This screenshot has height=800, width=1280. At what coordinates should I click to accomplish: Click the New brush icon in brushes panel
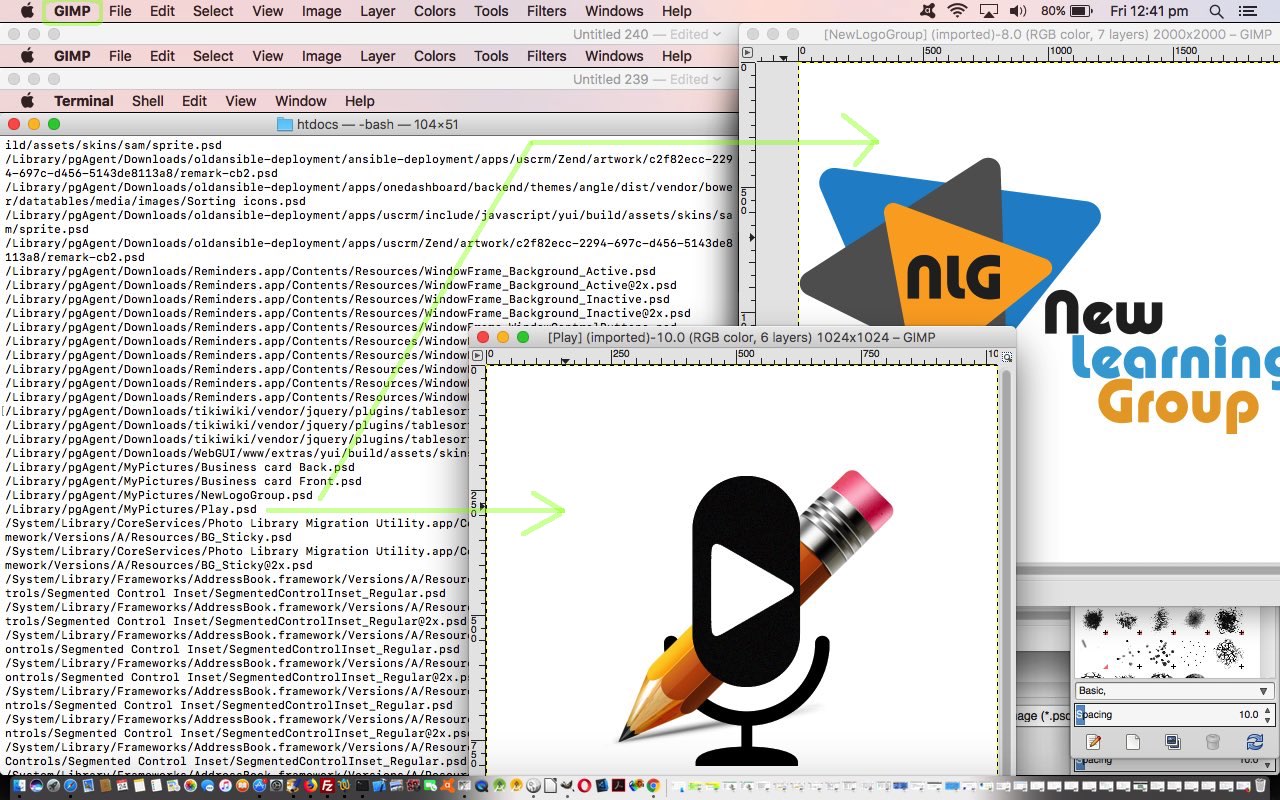pos(1133,742)
